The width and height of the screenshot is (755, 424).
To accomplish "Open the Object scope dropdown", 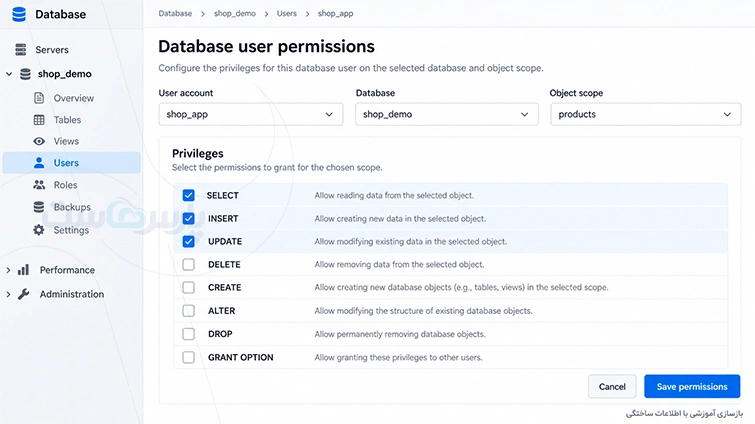I will [x=645, y=114].
